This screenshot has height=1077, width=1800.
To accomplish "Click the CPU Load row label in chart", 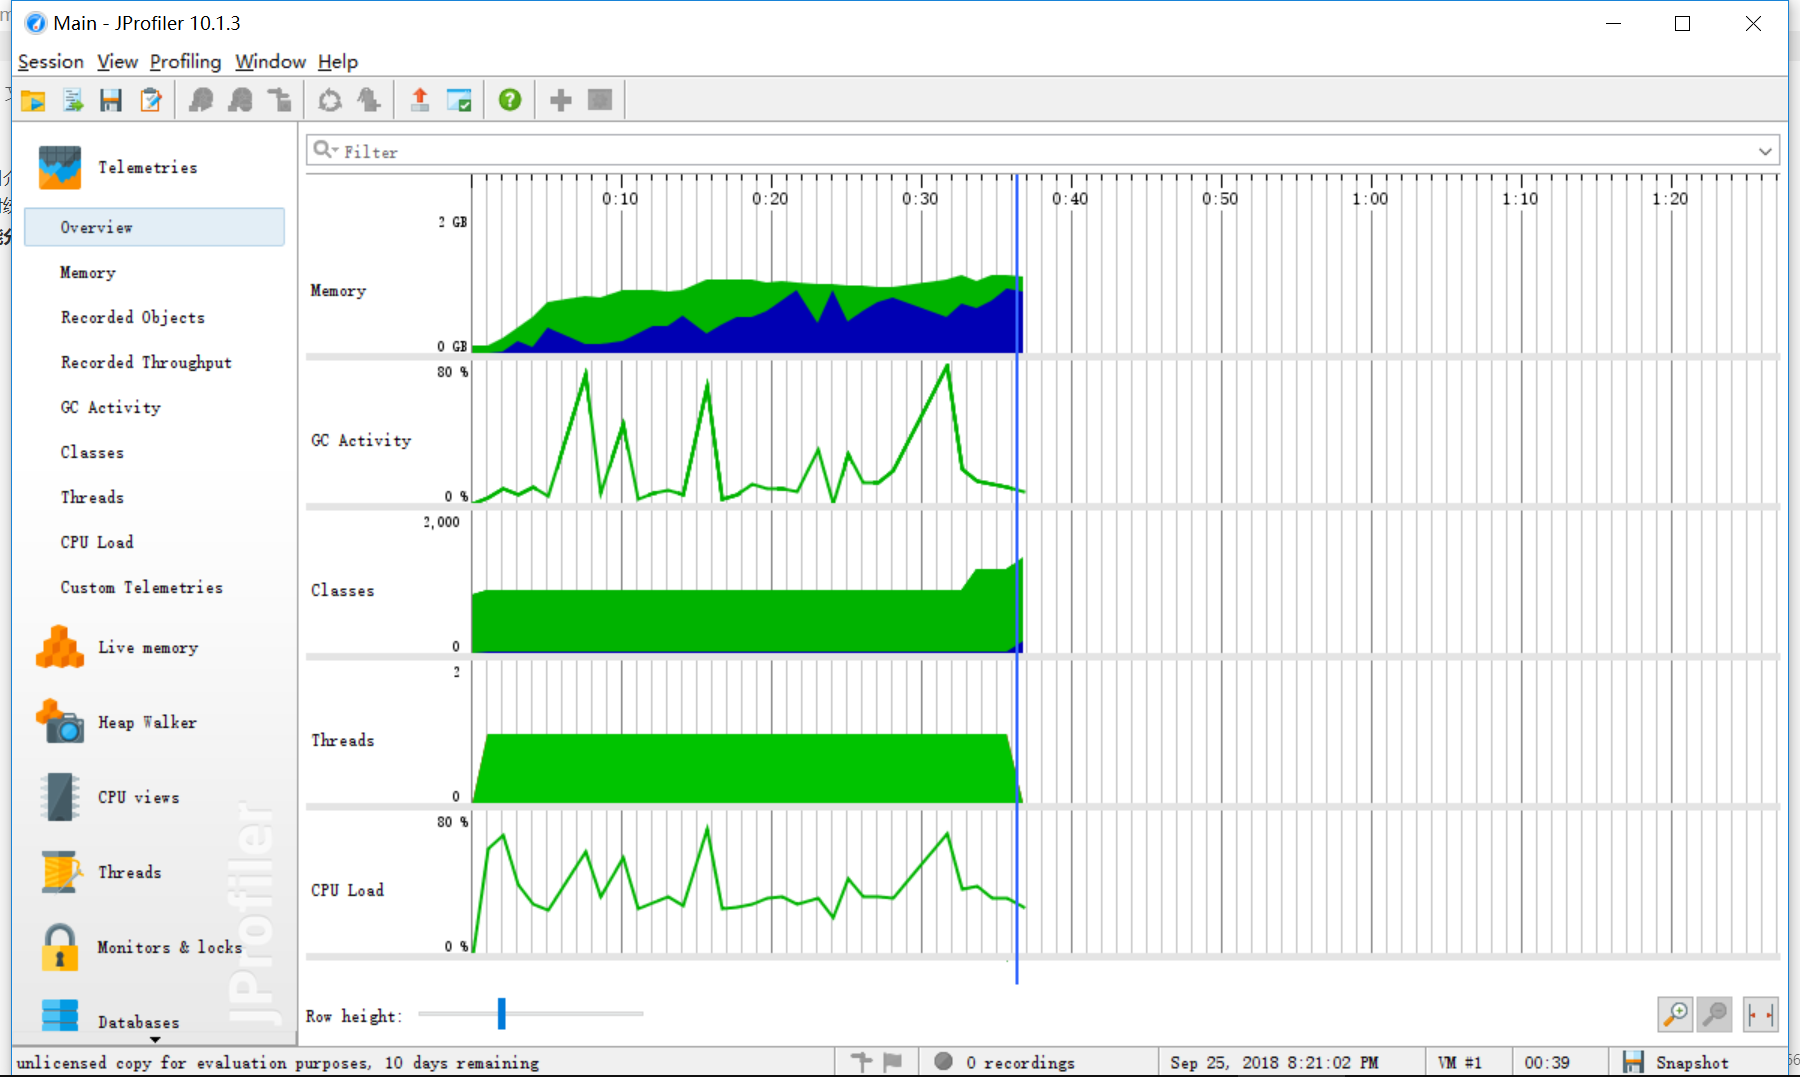I will [347, 891].
